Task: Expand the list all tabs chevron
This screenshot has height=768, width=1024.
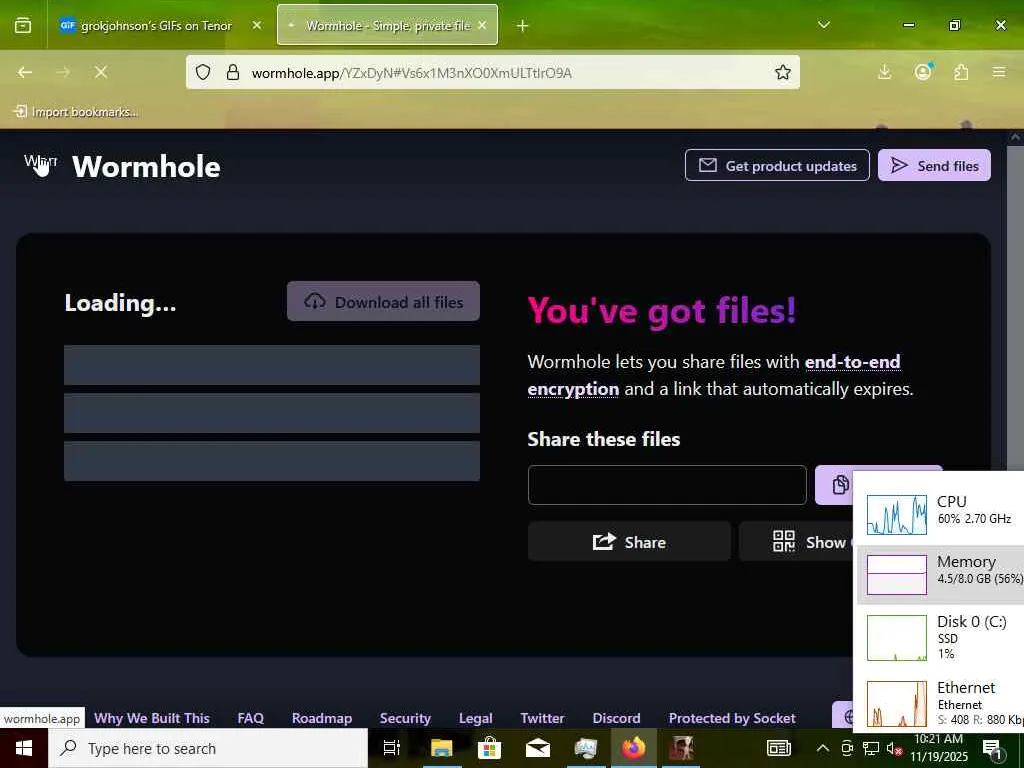Action: point(824,25)
